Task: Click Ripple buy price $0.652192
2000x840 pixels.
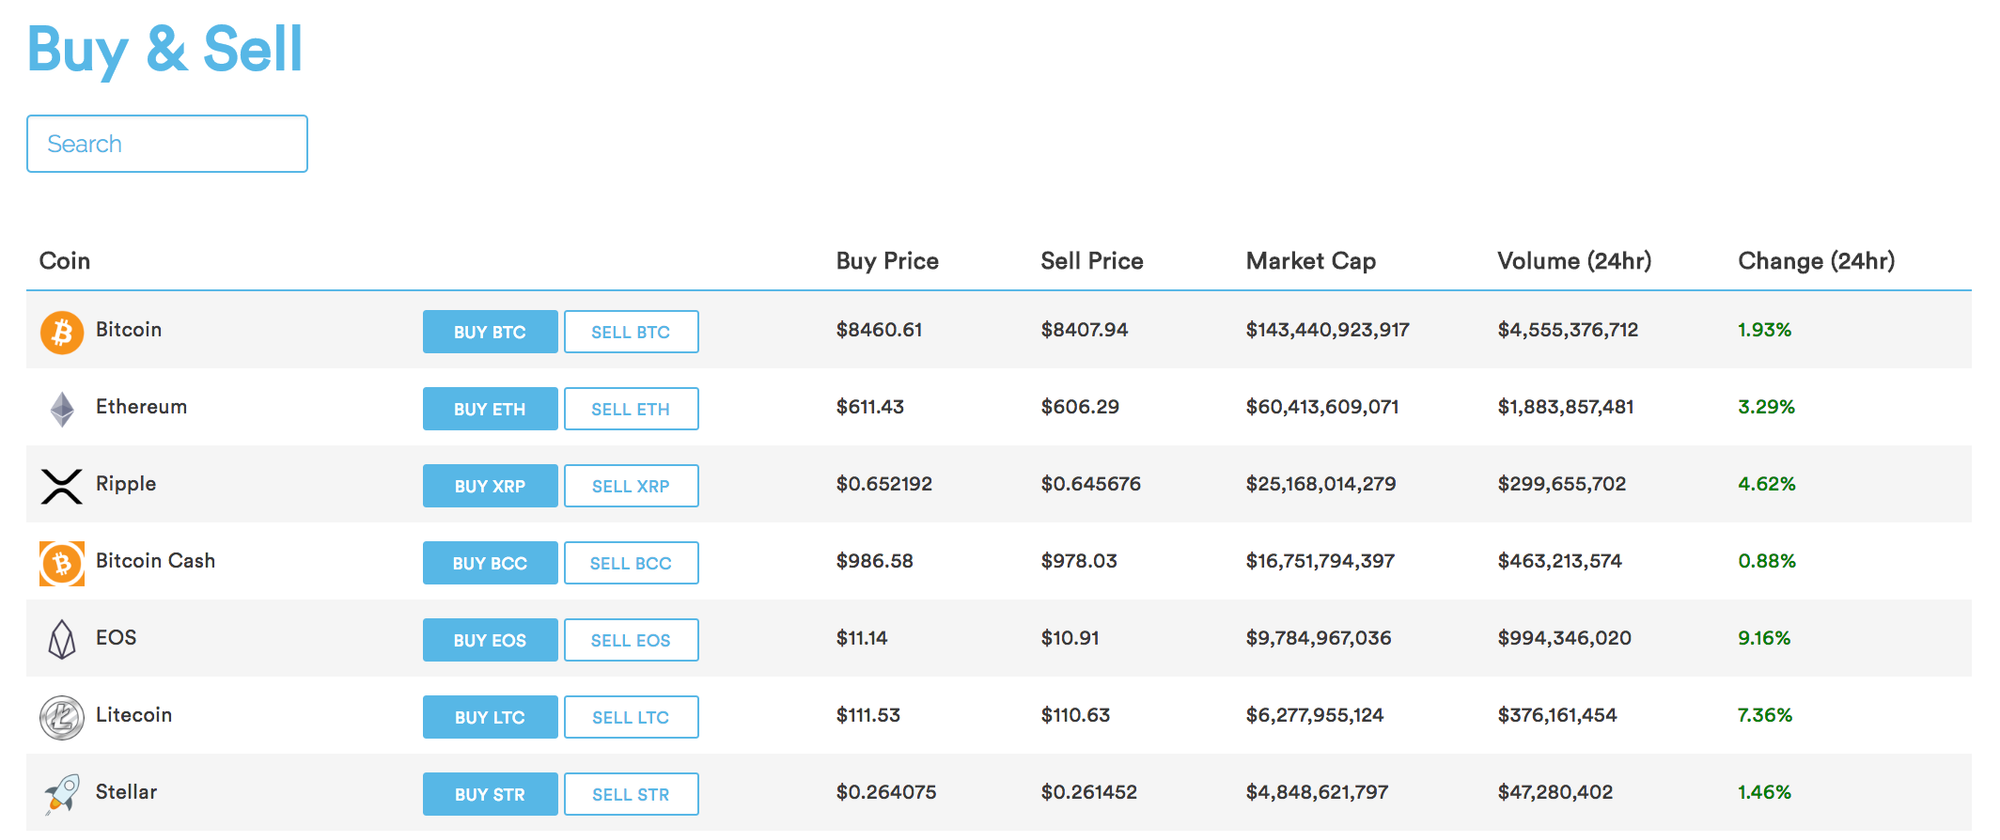Action: pos(884,484)
